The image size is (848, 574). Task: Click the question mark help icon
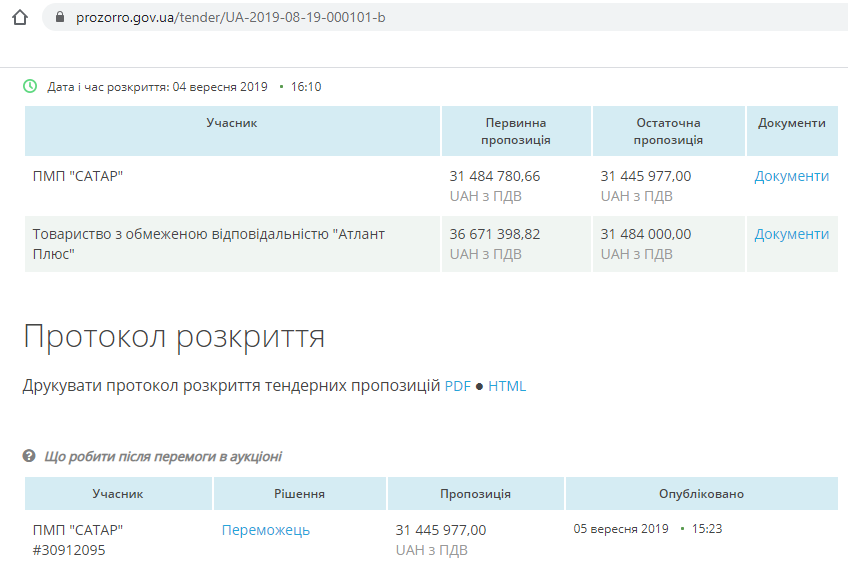pyautogui.click(x=29, y=456)
